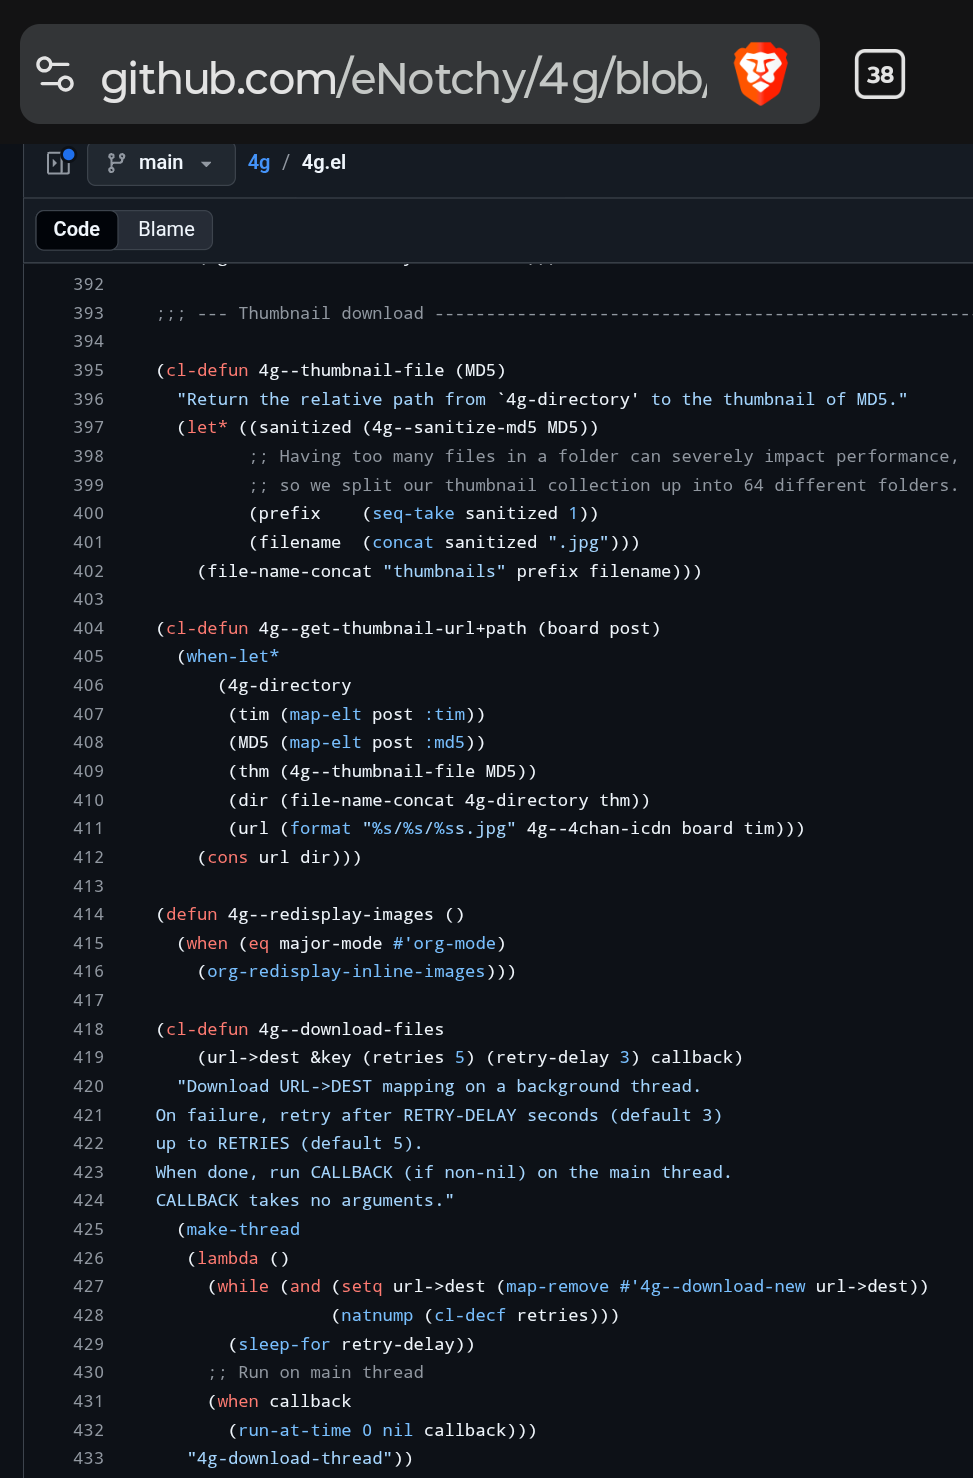
Task: Click the 4g--redisplay-images function name
Action: [331, 914]
